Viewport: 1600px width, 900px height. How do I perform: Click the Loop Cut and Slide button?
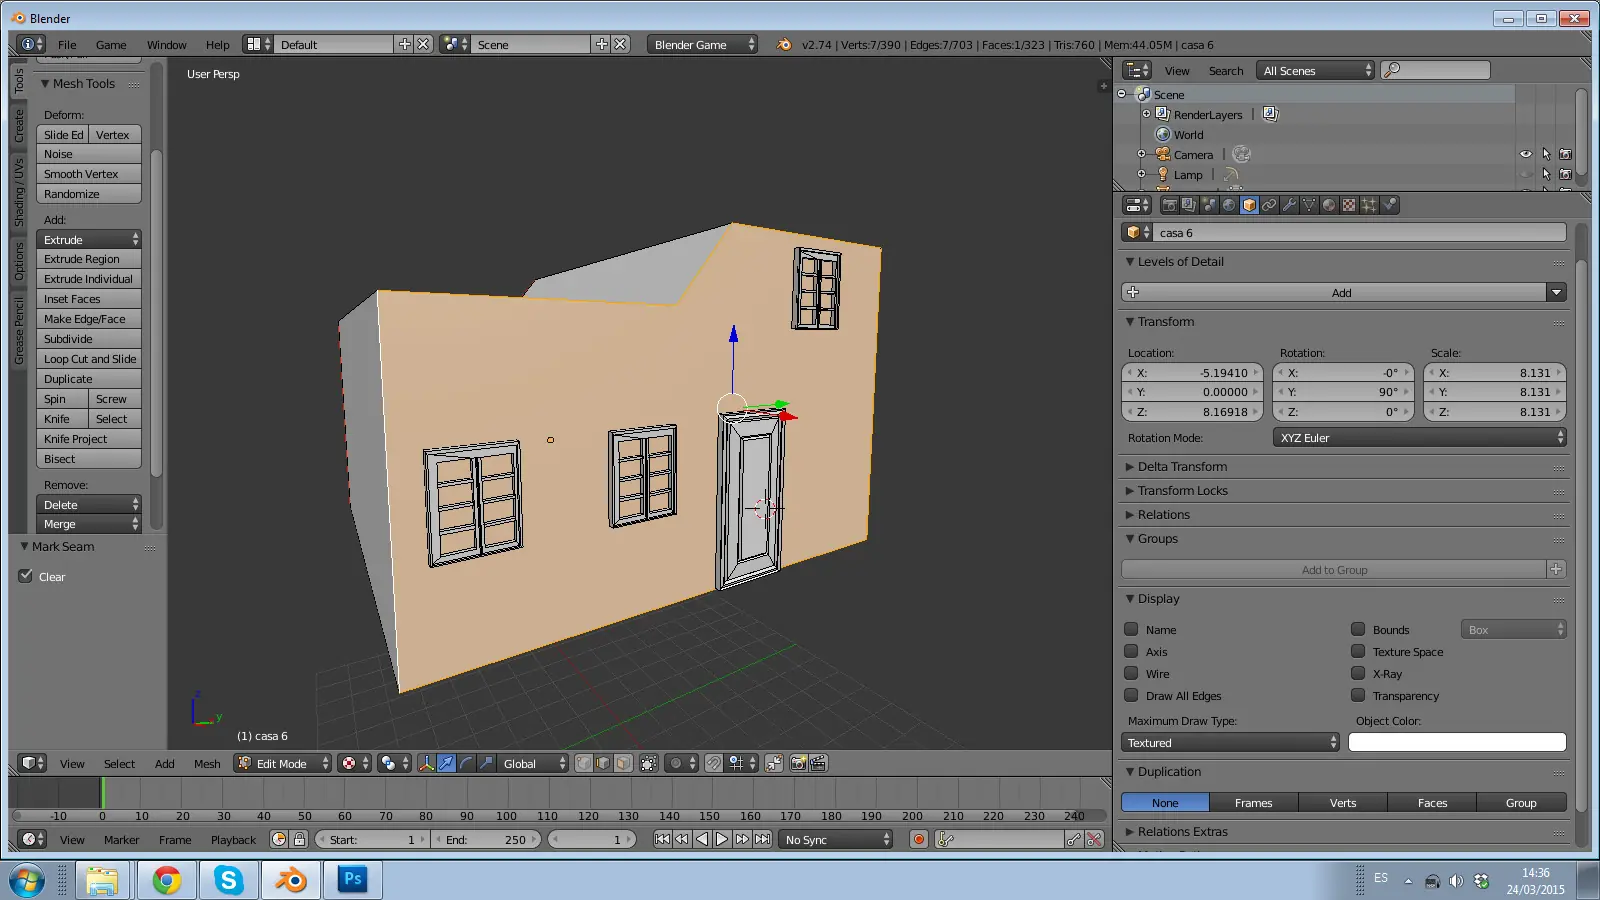coord(89,359)
